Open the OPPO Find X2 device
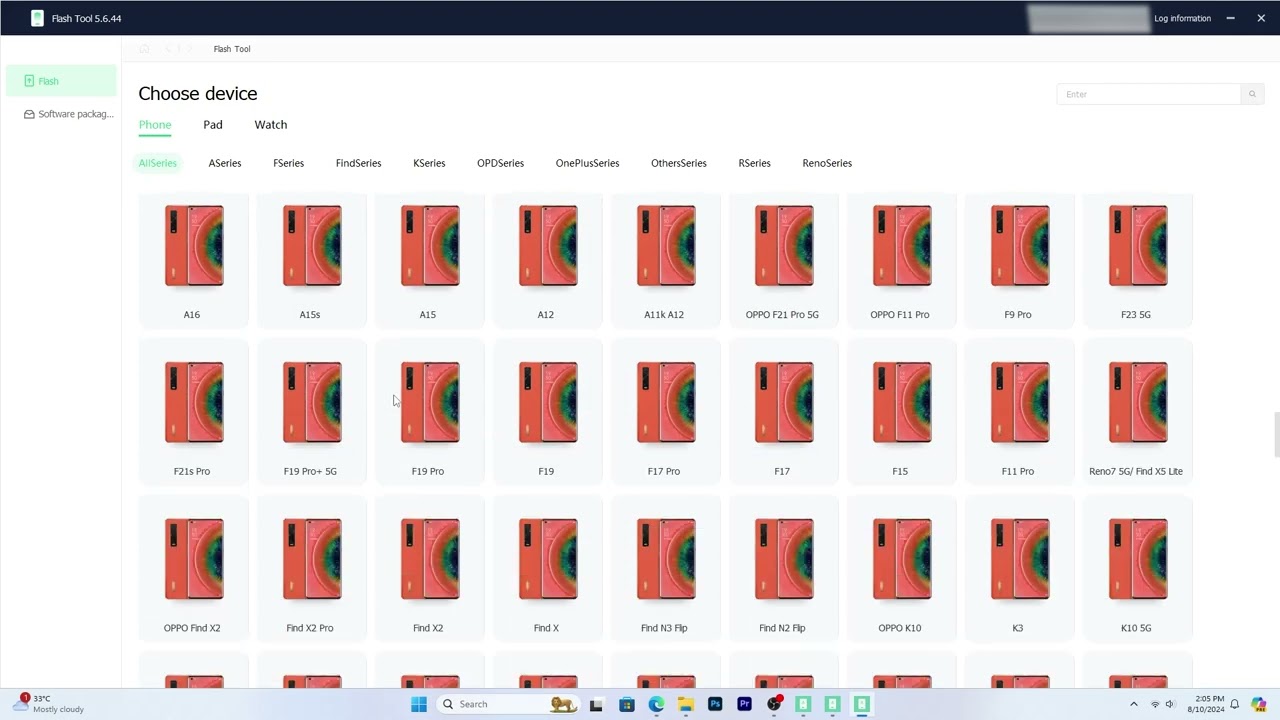The height and width of the screenshot is (720, 1280). [x=193, y=569]
